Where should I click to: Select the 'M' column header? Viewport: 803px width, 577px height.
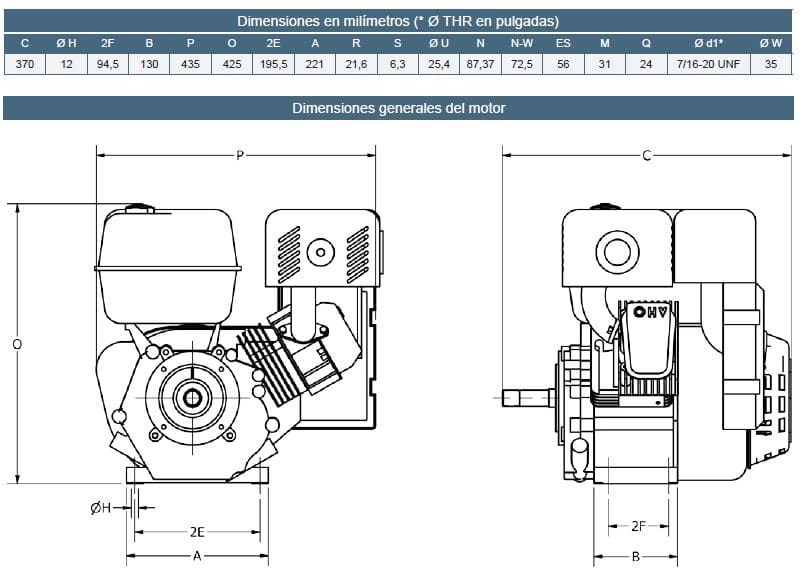click(605, 44)
